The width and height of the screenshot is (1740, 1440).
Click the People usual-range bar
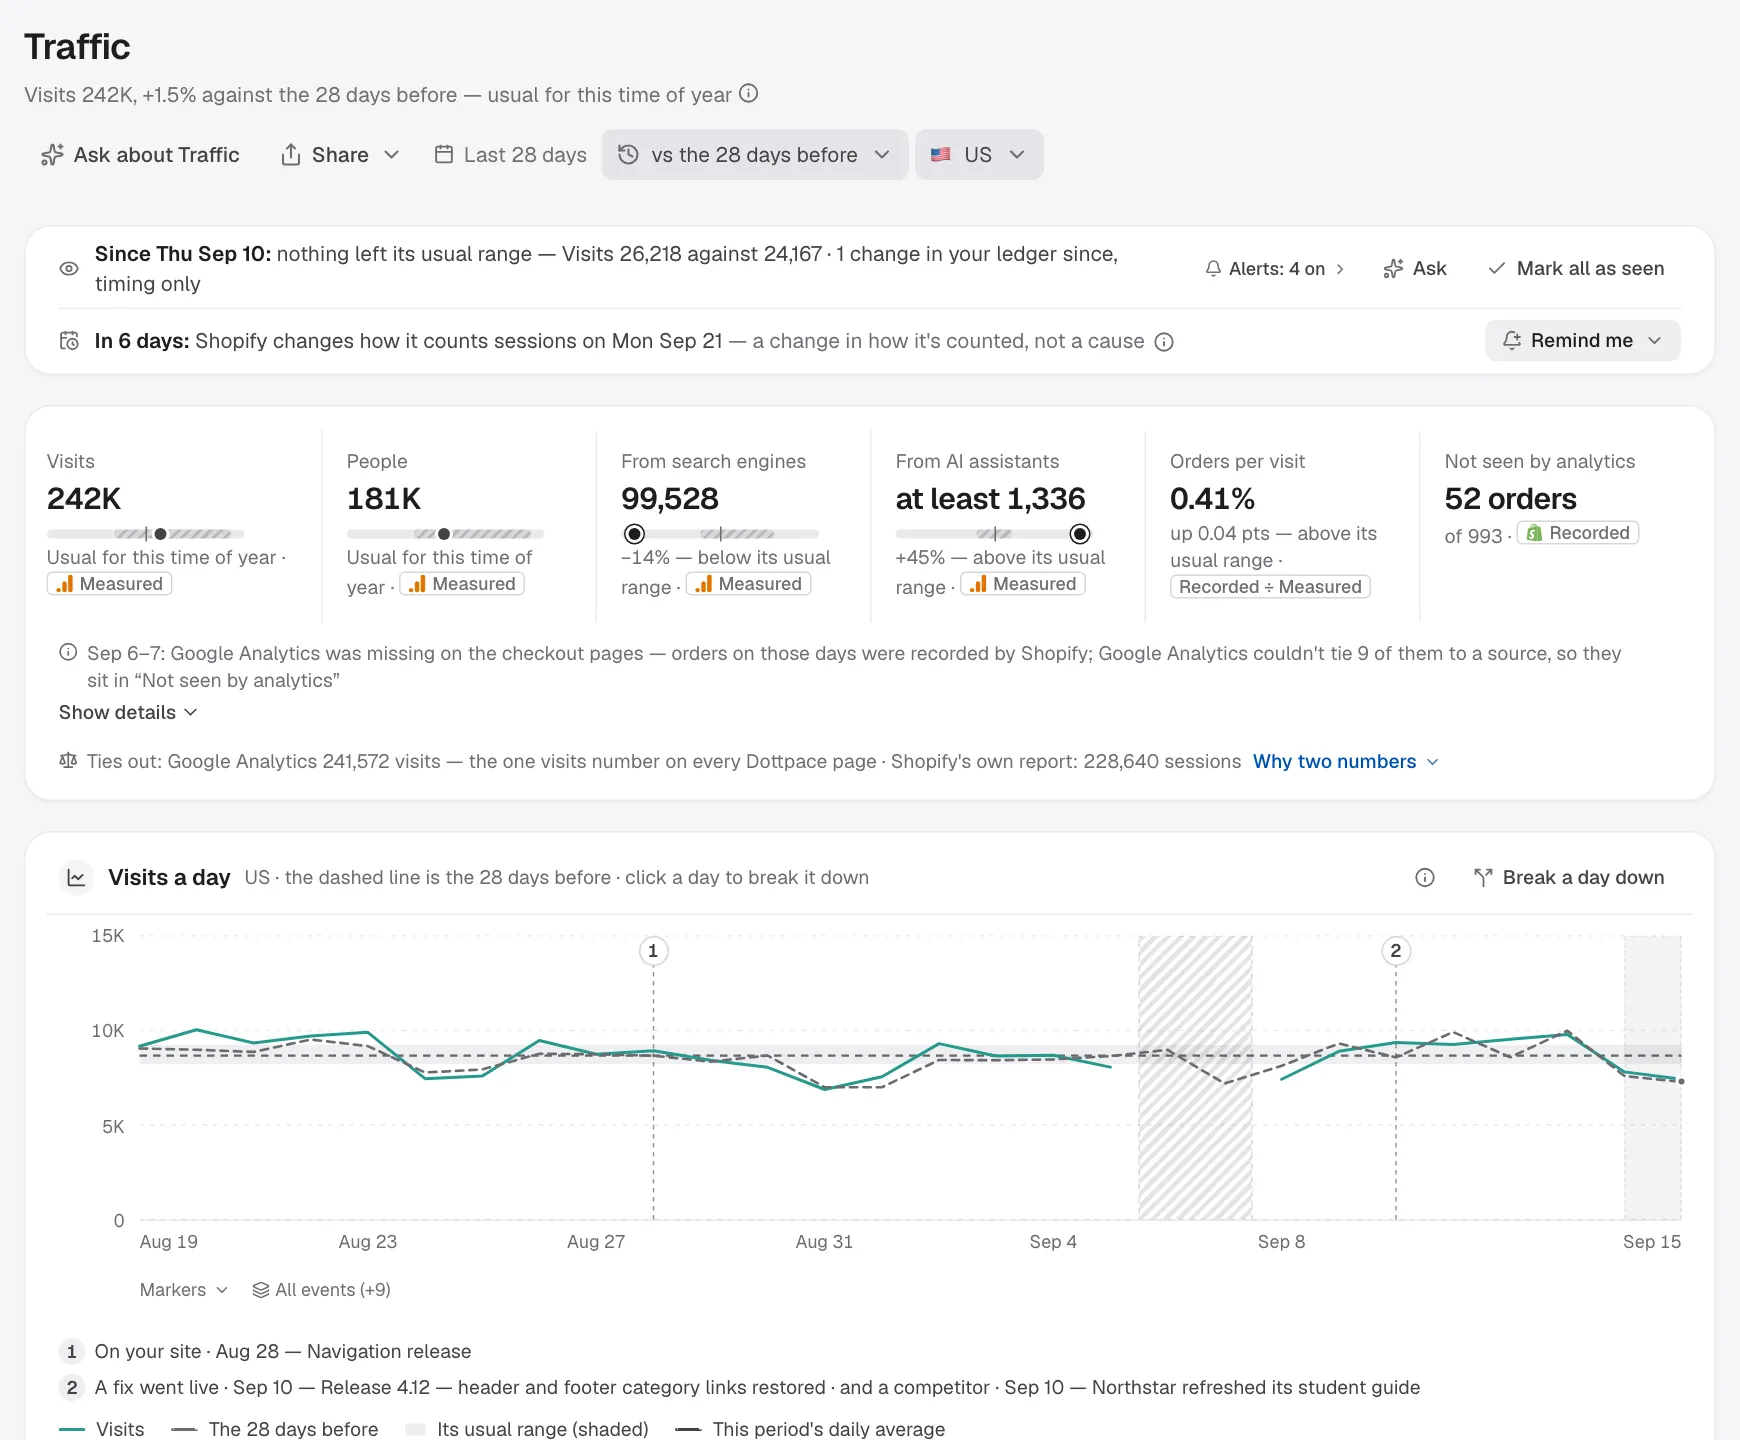coord(445,534)
